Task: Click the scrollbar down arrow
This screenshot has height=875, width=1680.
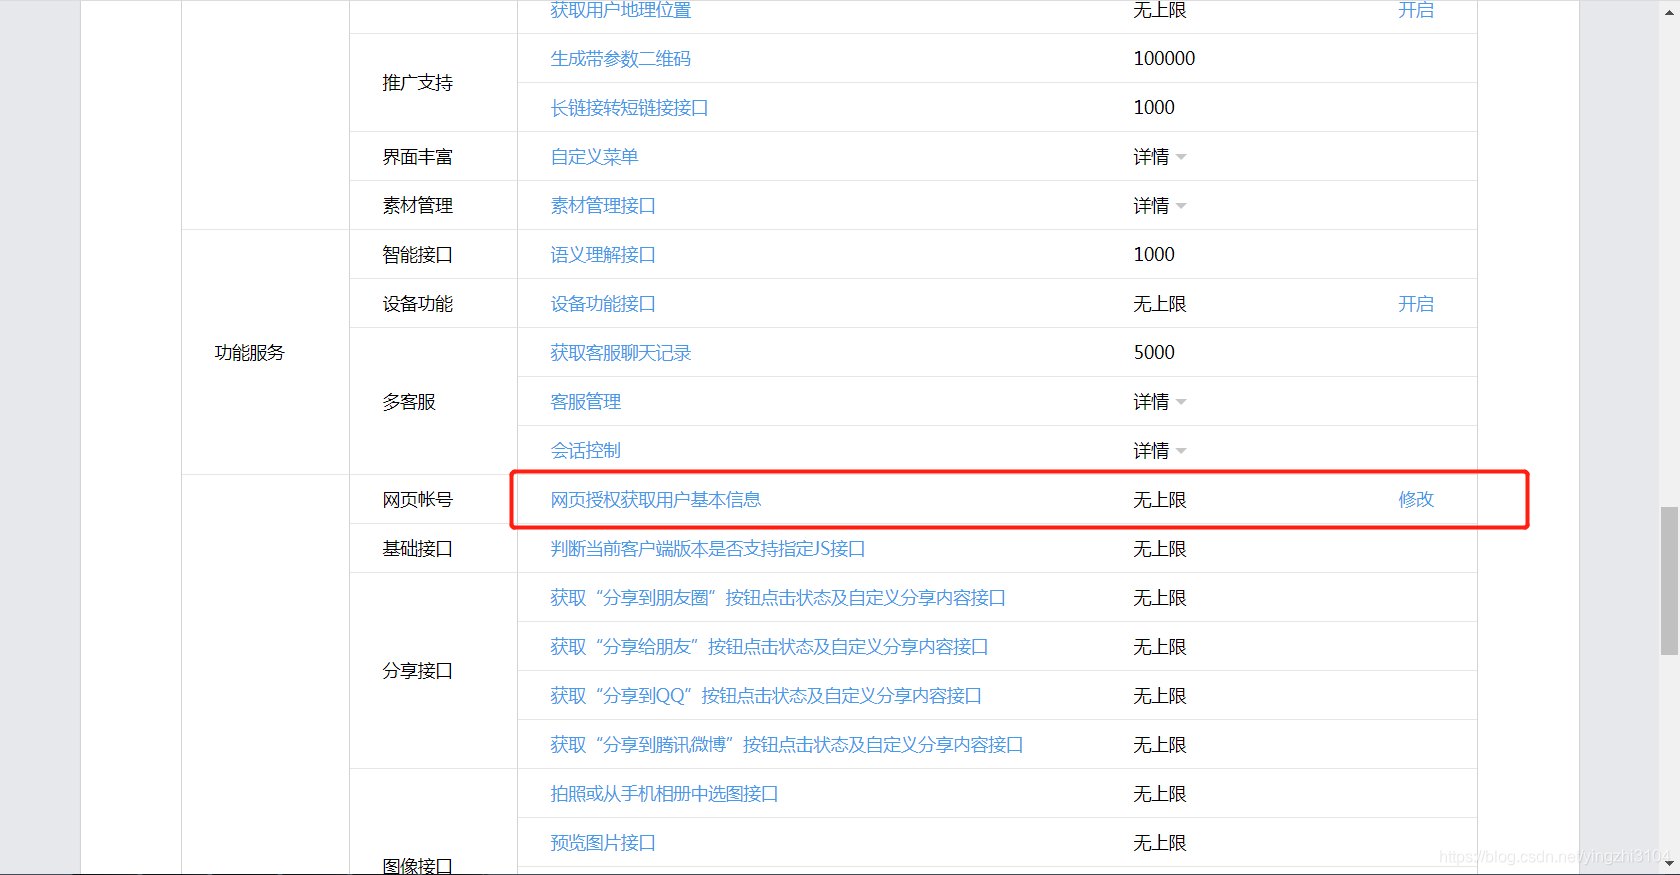Action: tap(1669, 864)
